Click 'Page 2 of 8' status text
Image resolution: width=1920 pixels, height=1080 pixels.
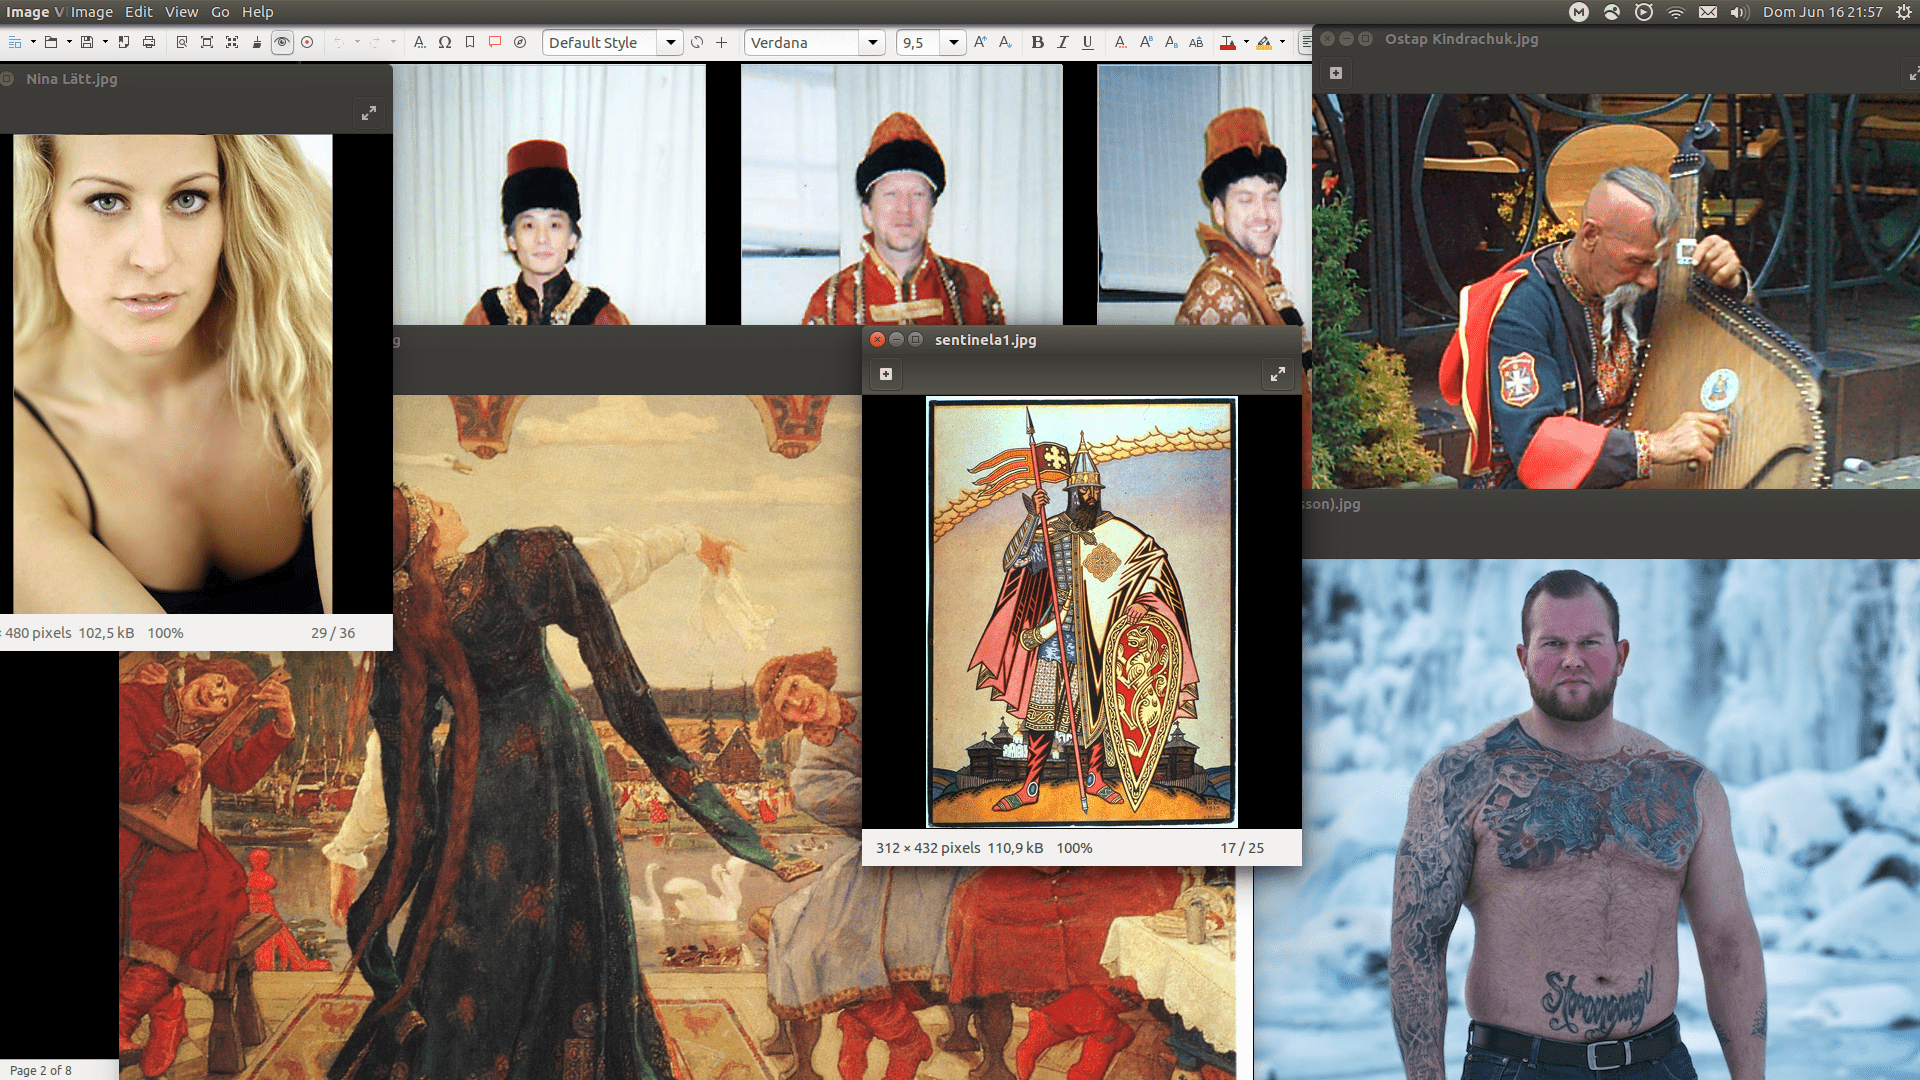(x=41, y=1070)
